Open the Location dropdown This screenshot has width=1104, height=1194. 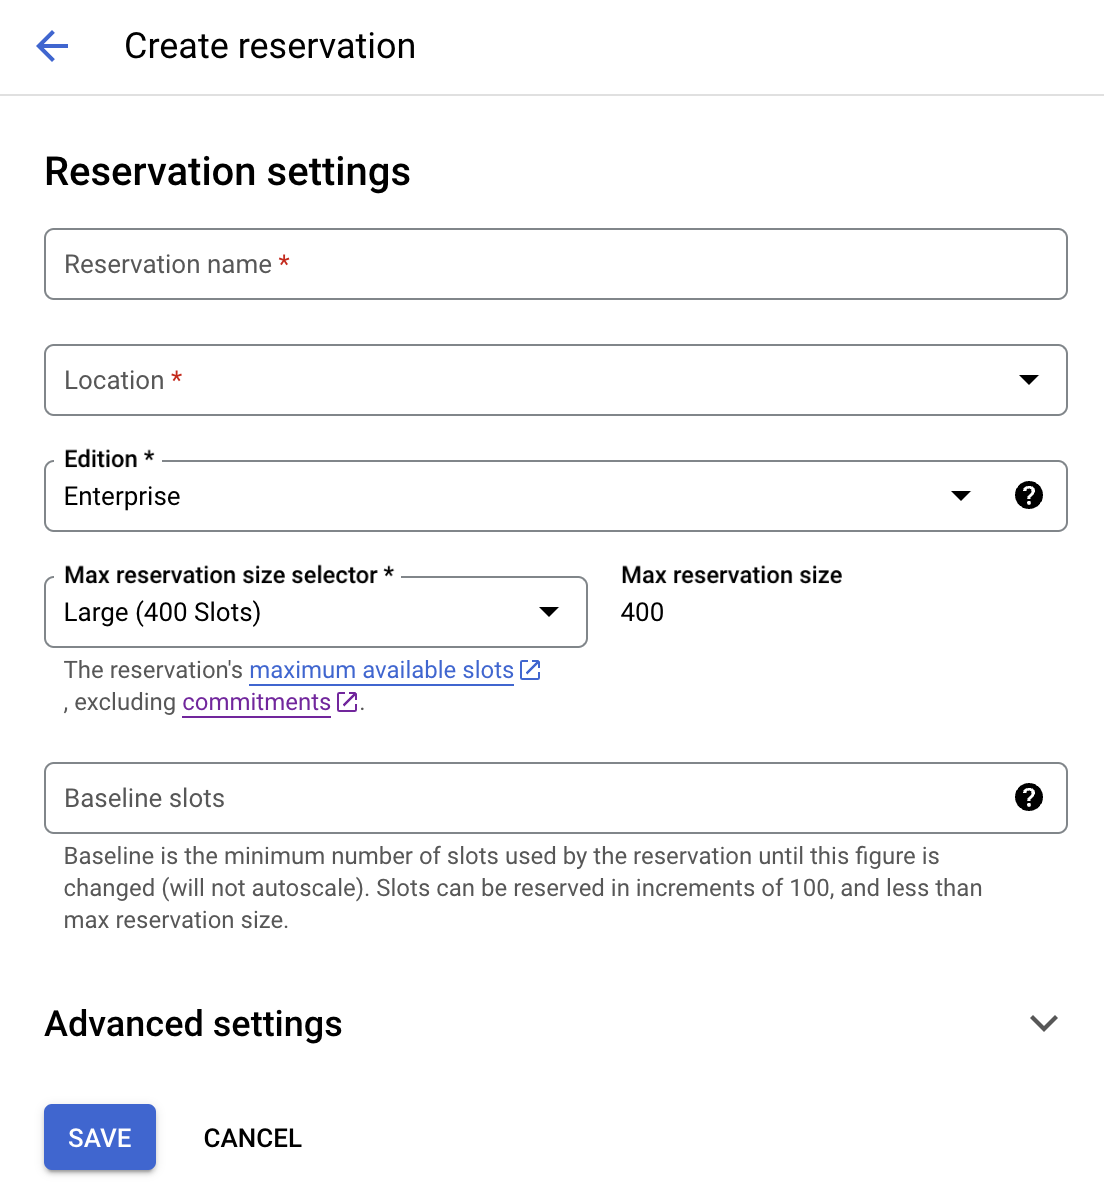[556, 380]
